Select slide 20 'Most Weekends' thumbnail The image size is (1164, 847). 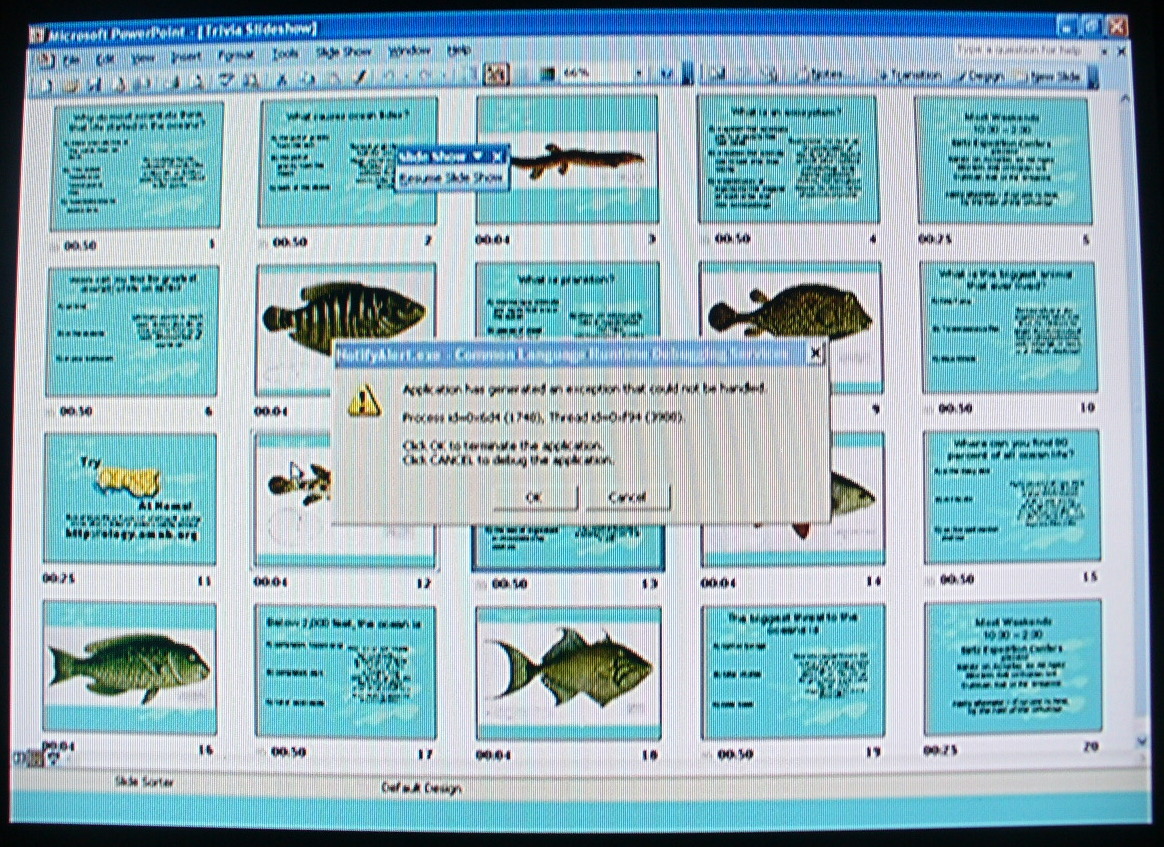(x=1013, y=667)
